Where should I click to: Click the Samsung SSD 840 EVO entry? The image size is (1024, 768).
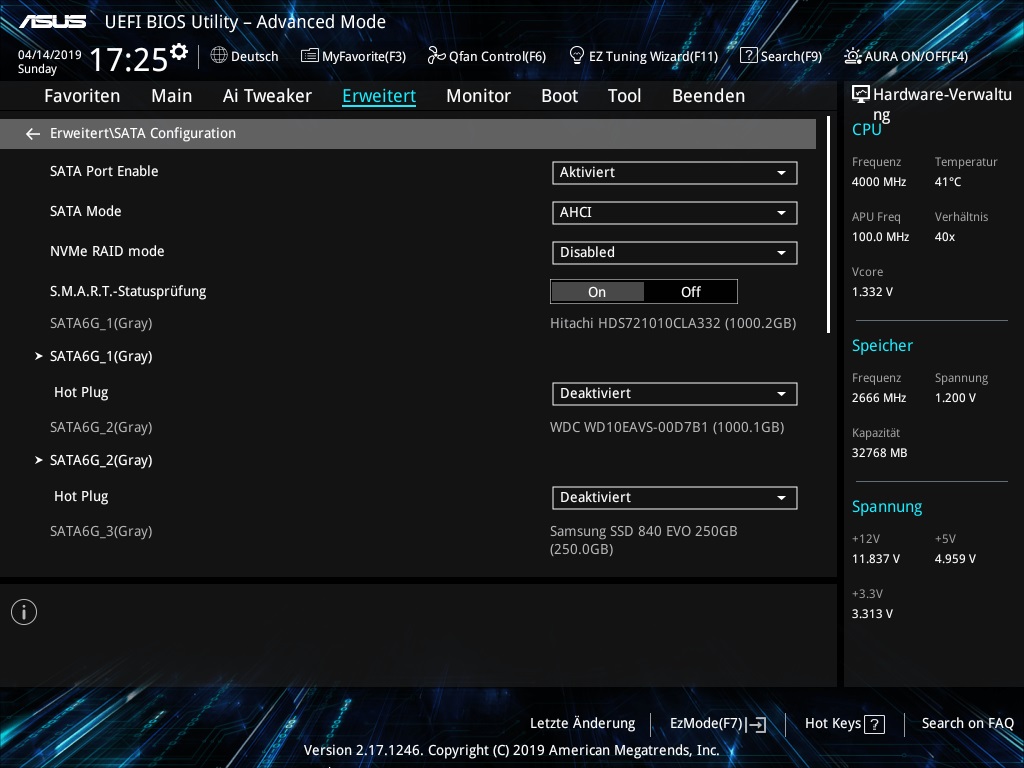[x=643, y=540]
